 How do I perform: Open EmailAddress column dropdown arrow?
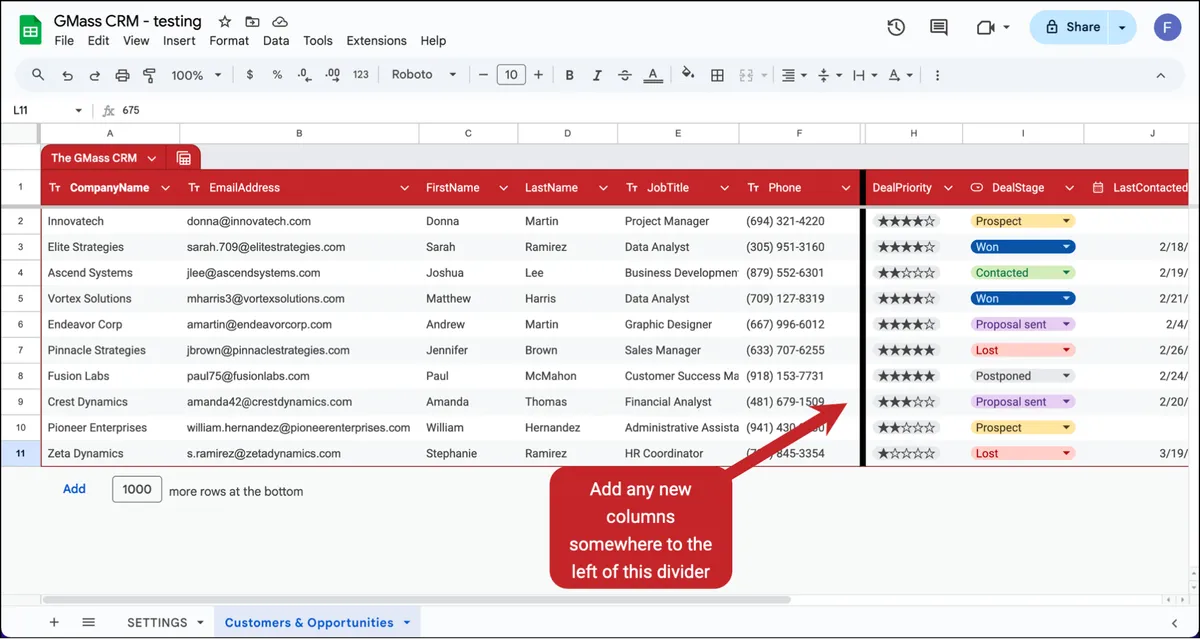[x=405, y=188]
